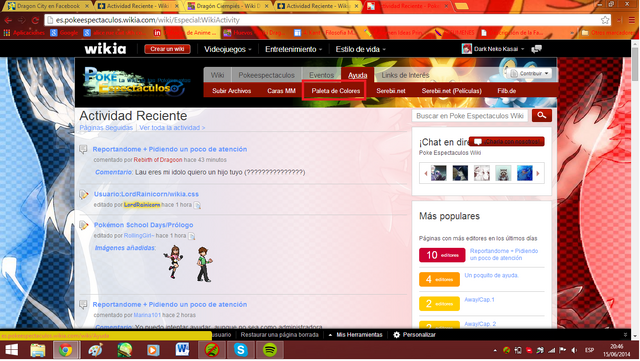Click the Buscar en Poke Espectaculos search field
The width and height of the screenshot is (640, 361).
click(x=470, y=116)
